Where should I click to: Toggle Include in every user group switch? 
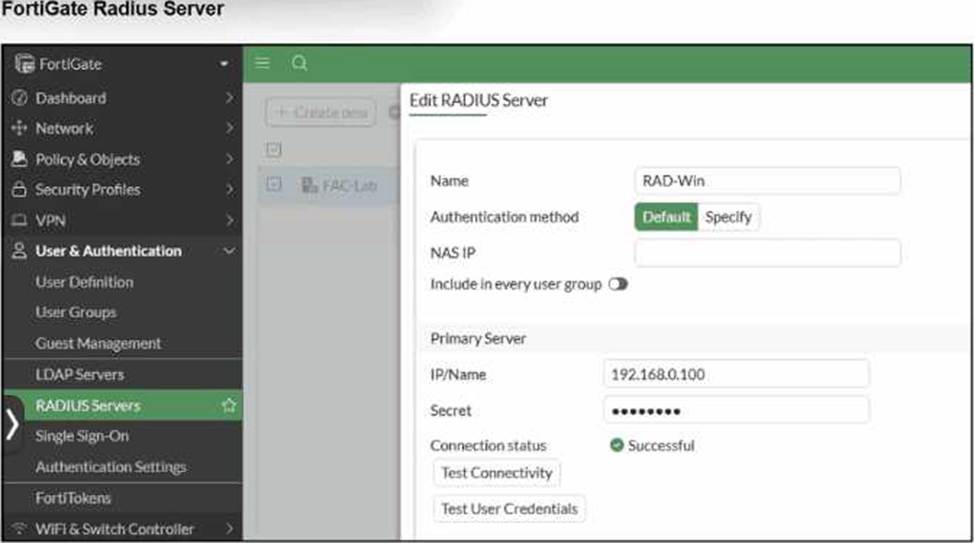click(x=617, y=284)
